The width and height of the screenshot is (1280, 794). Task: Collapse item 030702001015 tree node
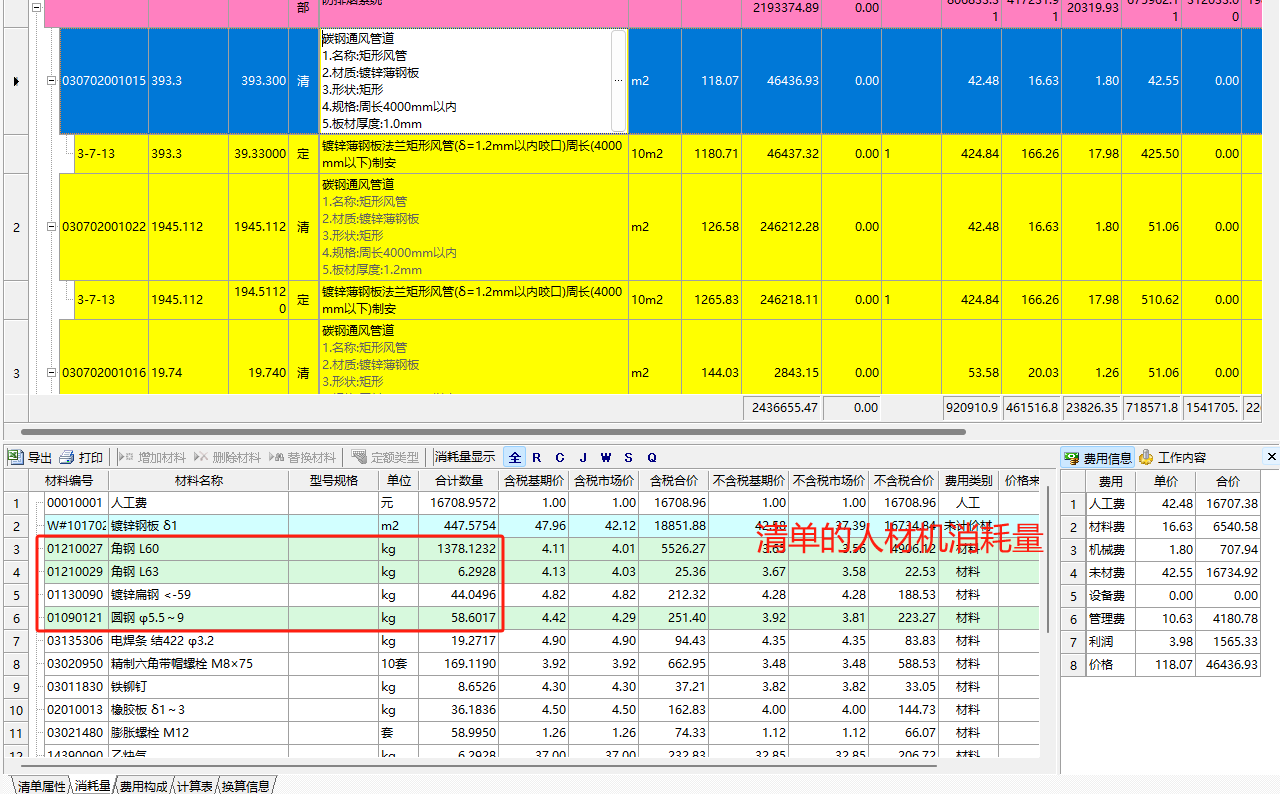(x=52, y=81)
